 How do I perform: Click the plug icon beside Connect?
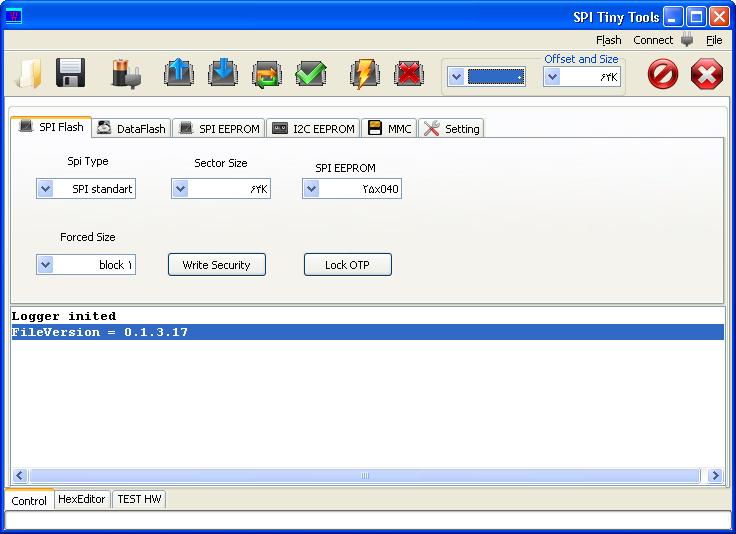[x=687, y=40]
